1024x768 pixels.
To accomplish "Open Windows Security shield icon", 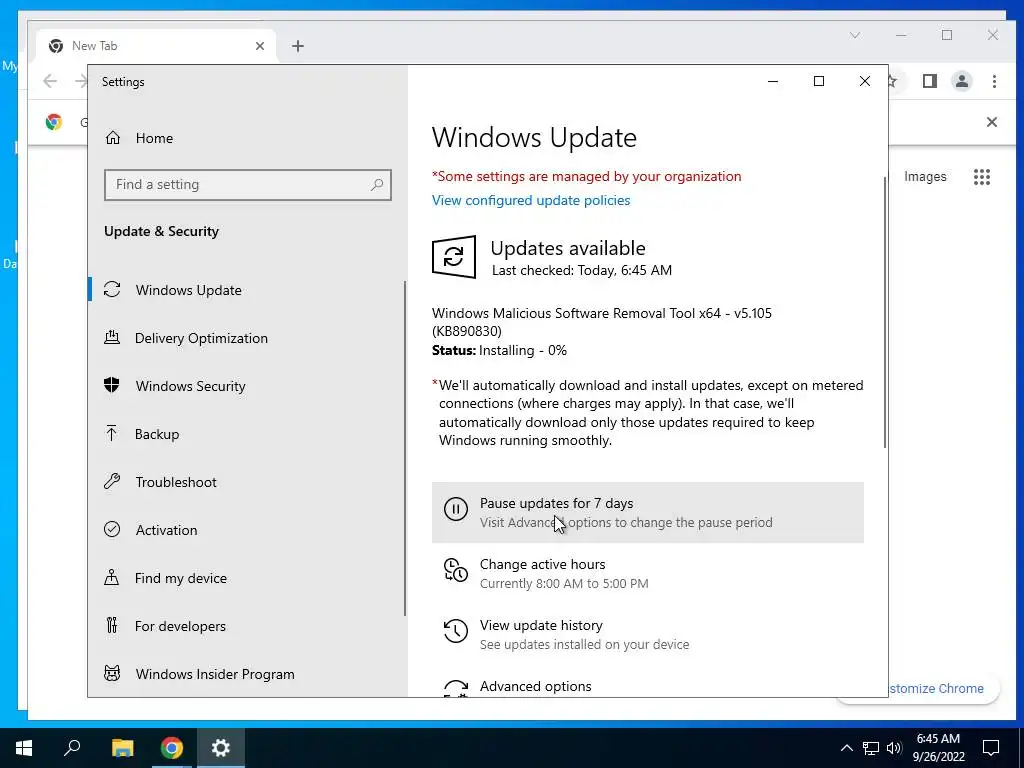I will click(x=112, y=385).
